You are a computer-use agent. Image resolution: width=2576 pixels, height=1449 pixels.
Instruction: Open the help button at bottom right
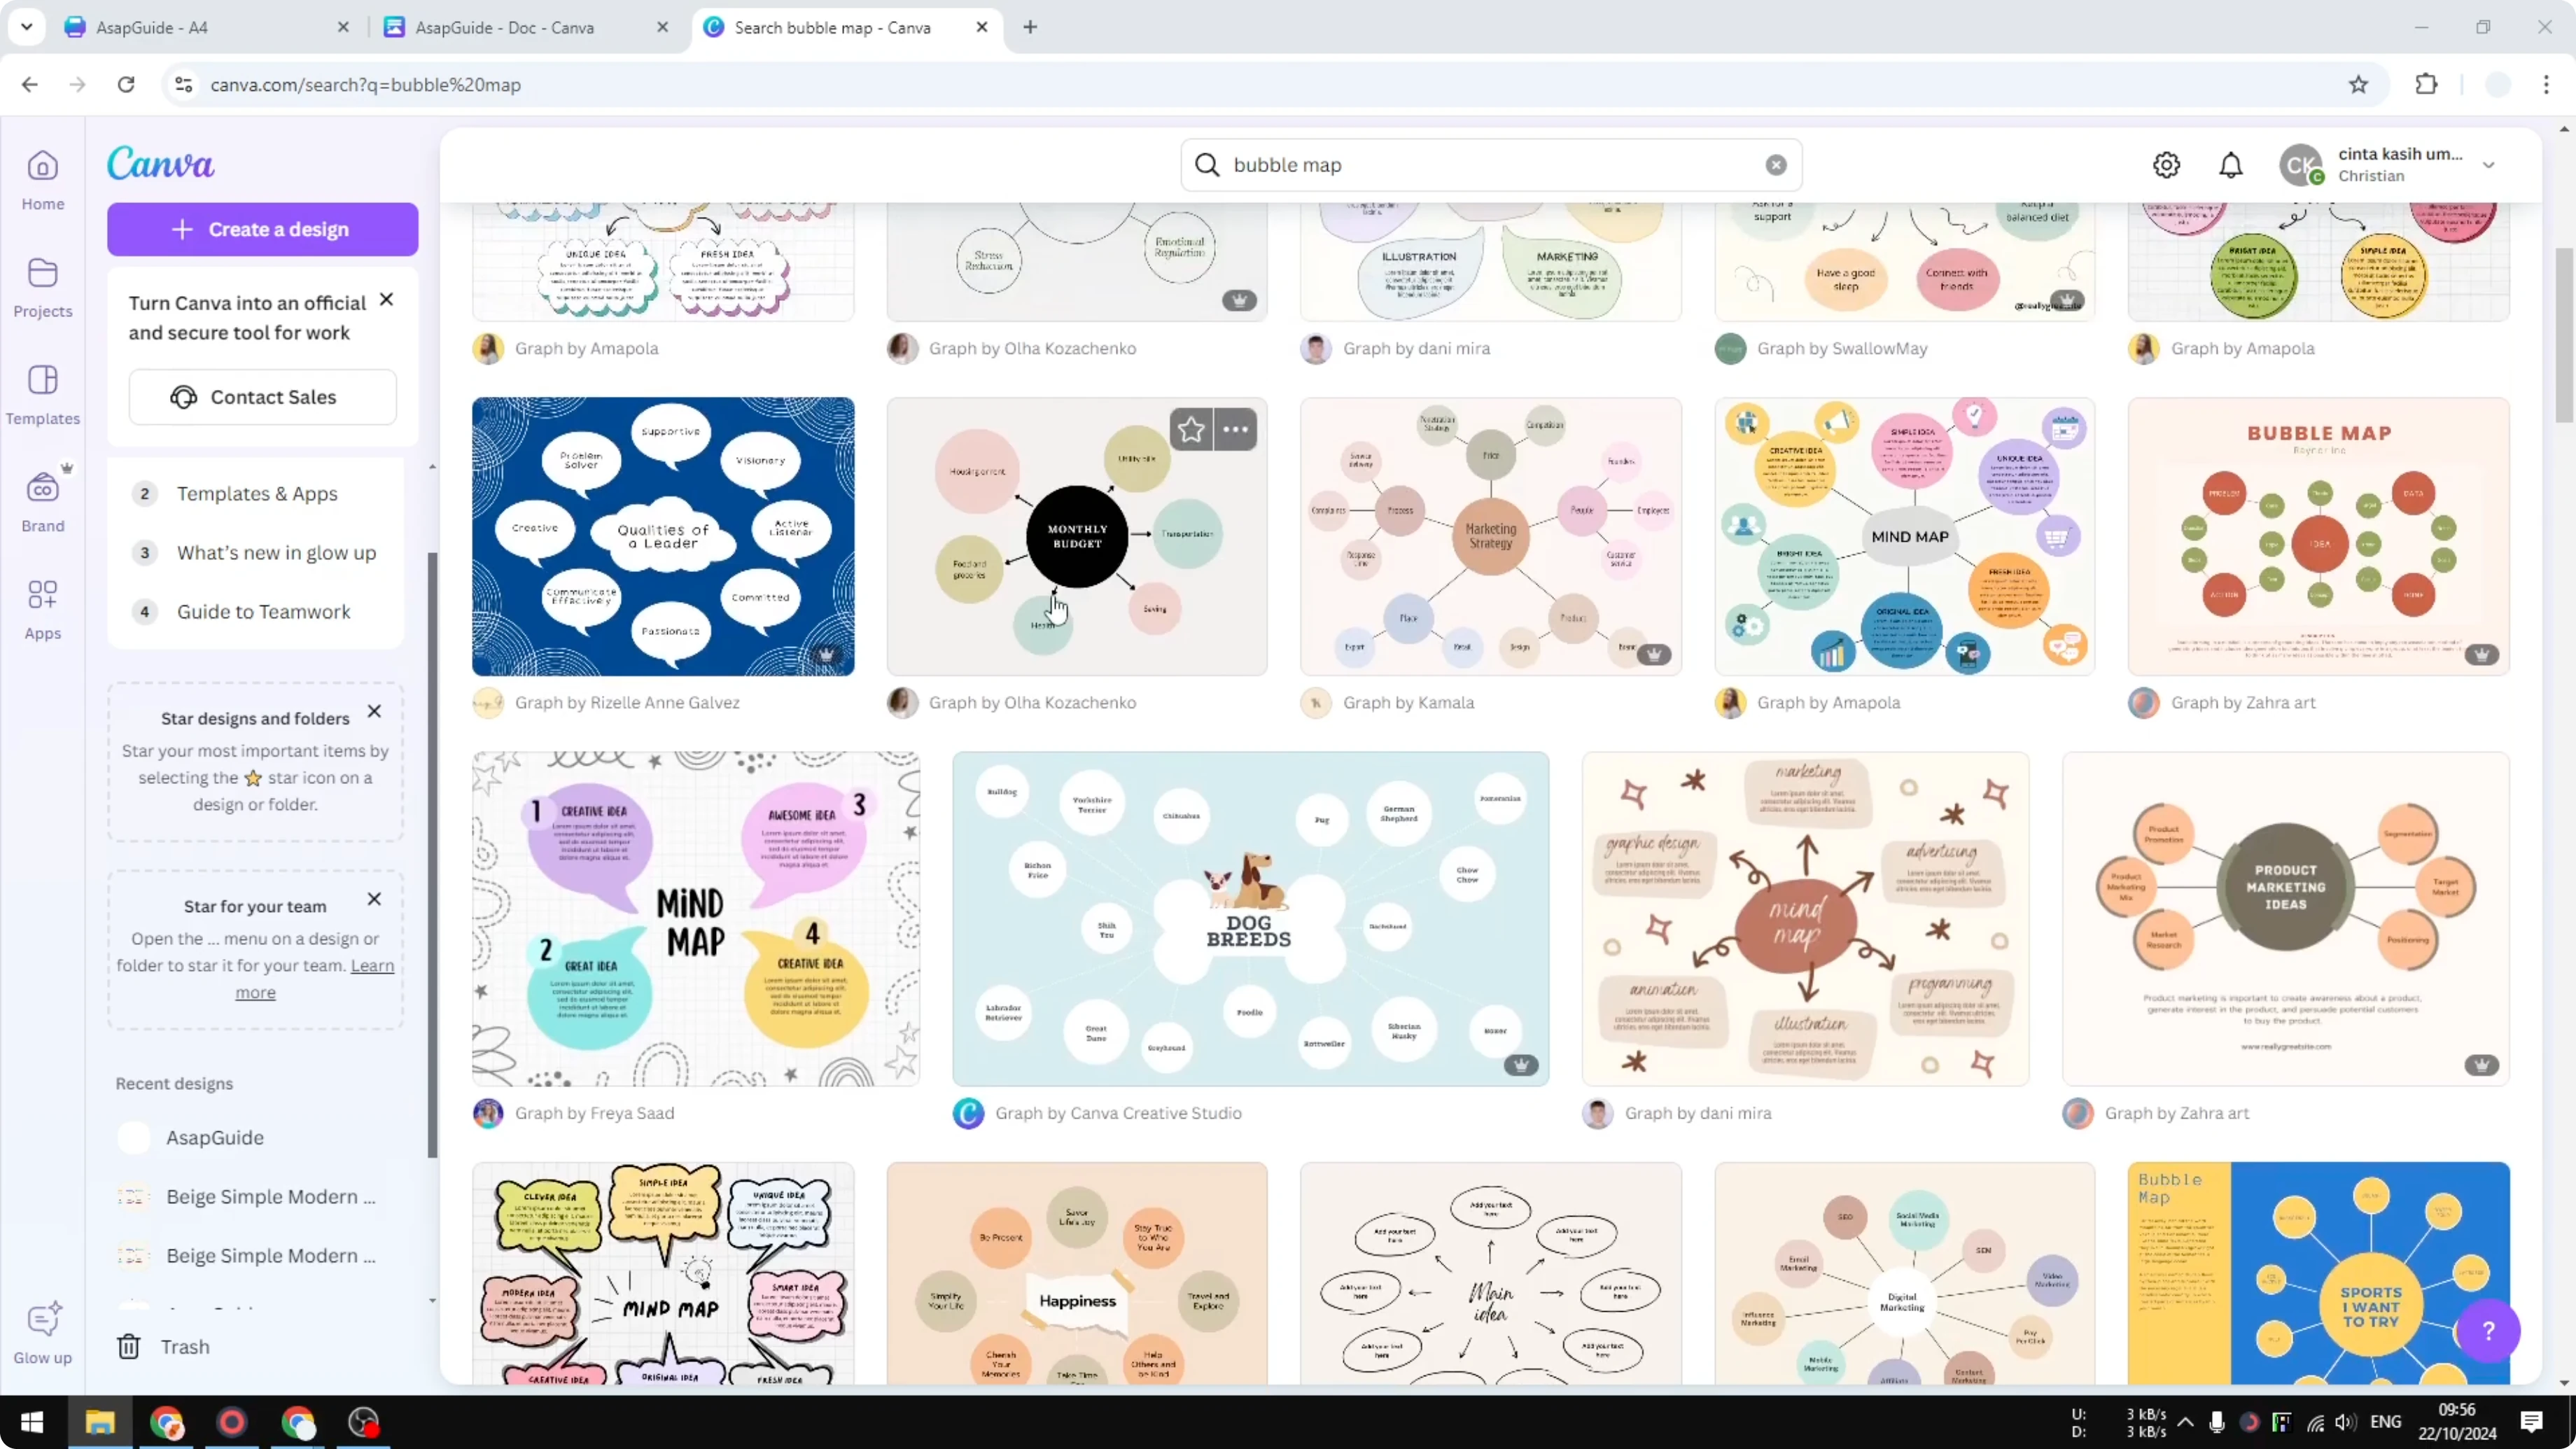click(x=2489, y=1331)
